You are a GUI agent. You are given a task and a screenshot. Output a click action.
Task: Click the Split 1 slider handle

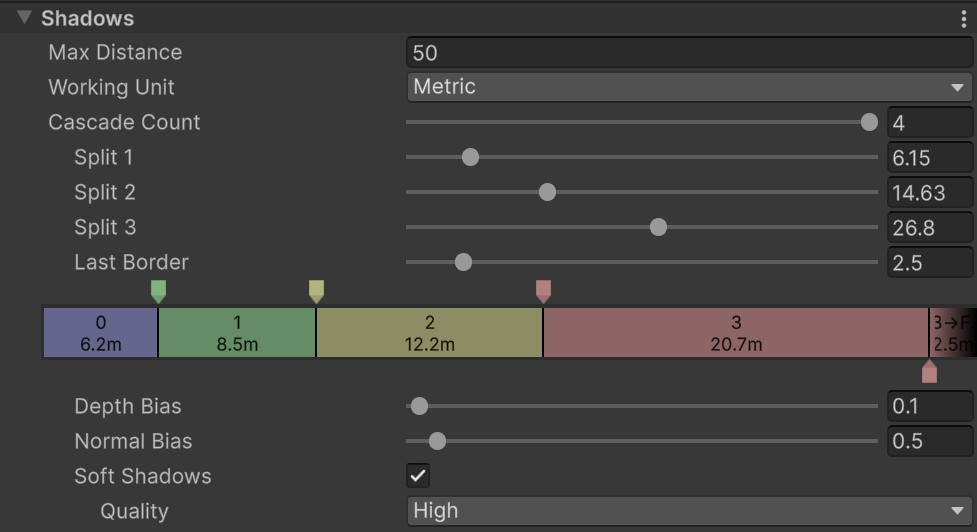(x=470, y=157)
